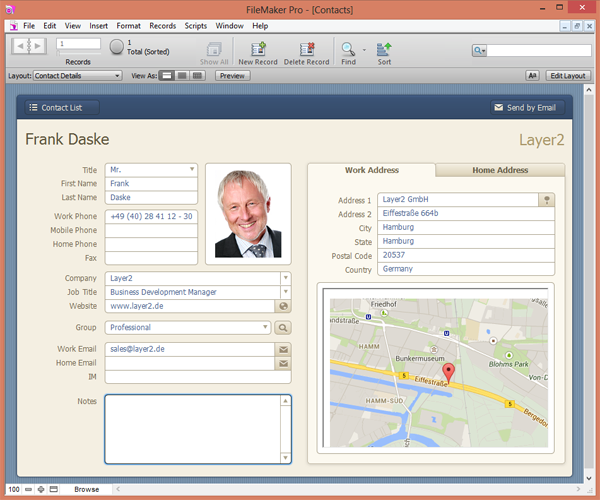Click the record slider knob in the toolbar
Image resolution: width=600 pixels, height=500 pixels.
116,46
